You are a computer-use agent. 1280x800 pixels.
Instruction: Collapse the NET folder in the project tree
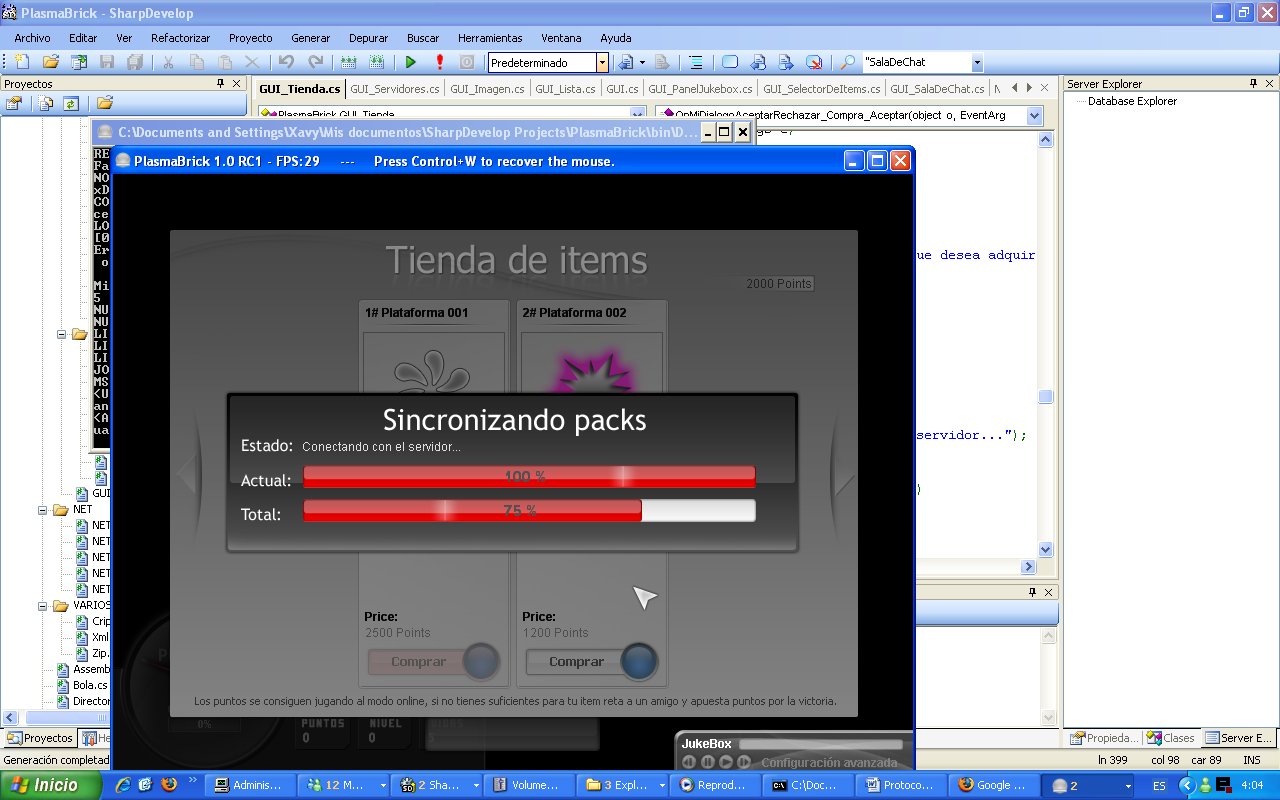(44, 510)
